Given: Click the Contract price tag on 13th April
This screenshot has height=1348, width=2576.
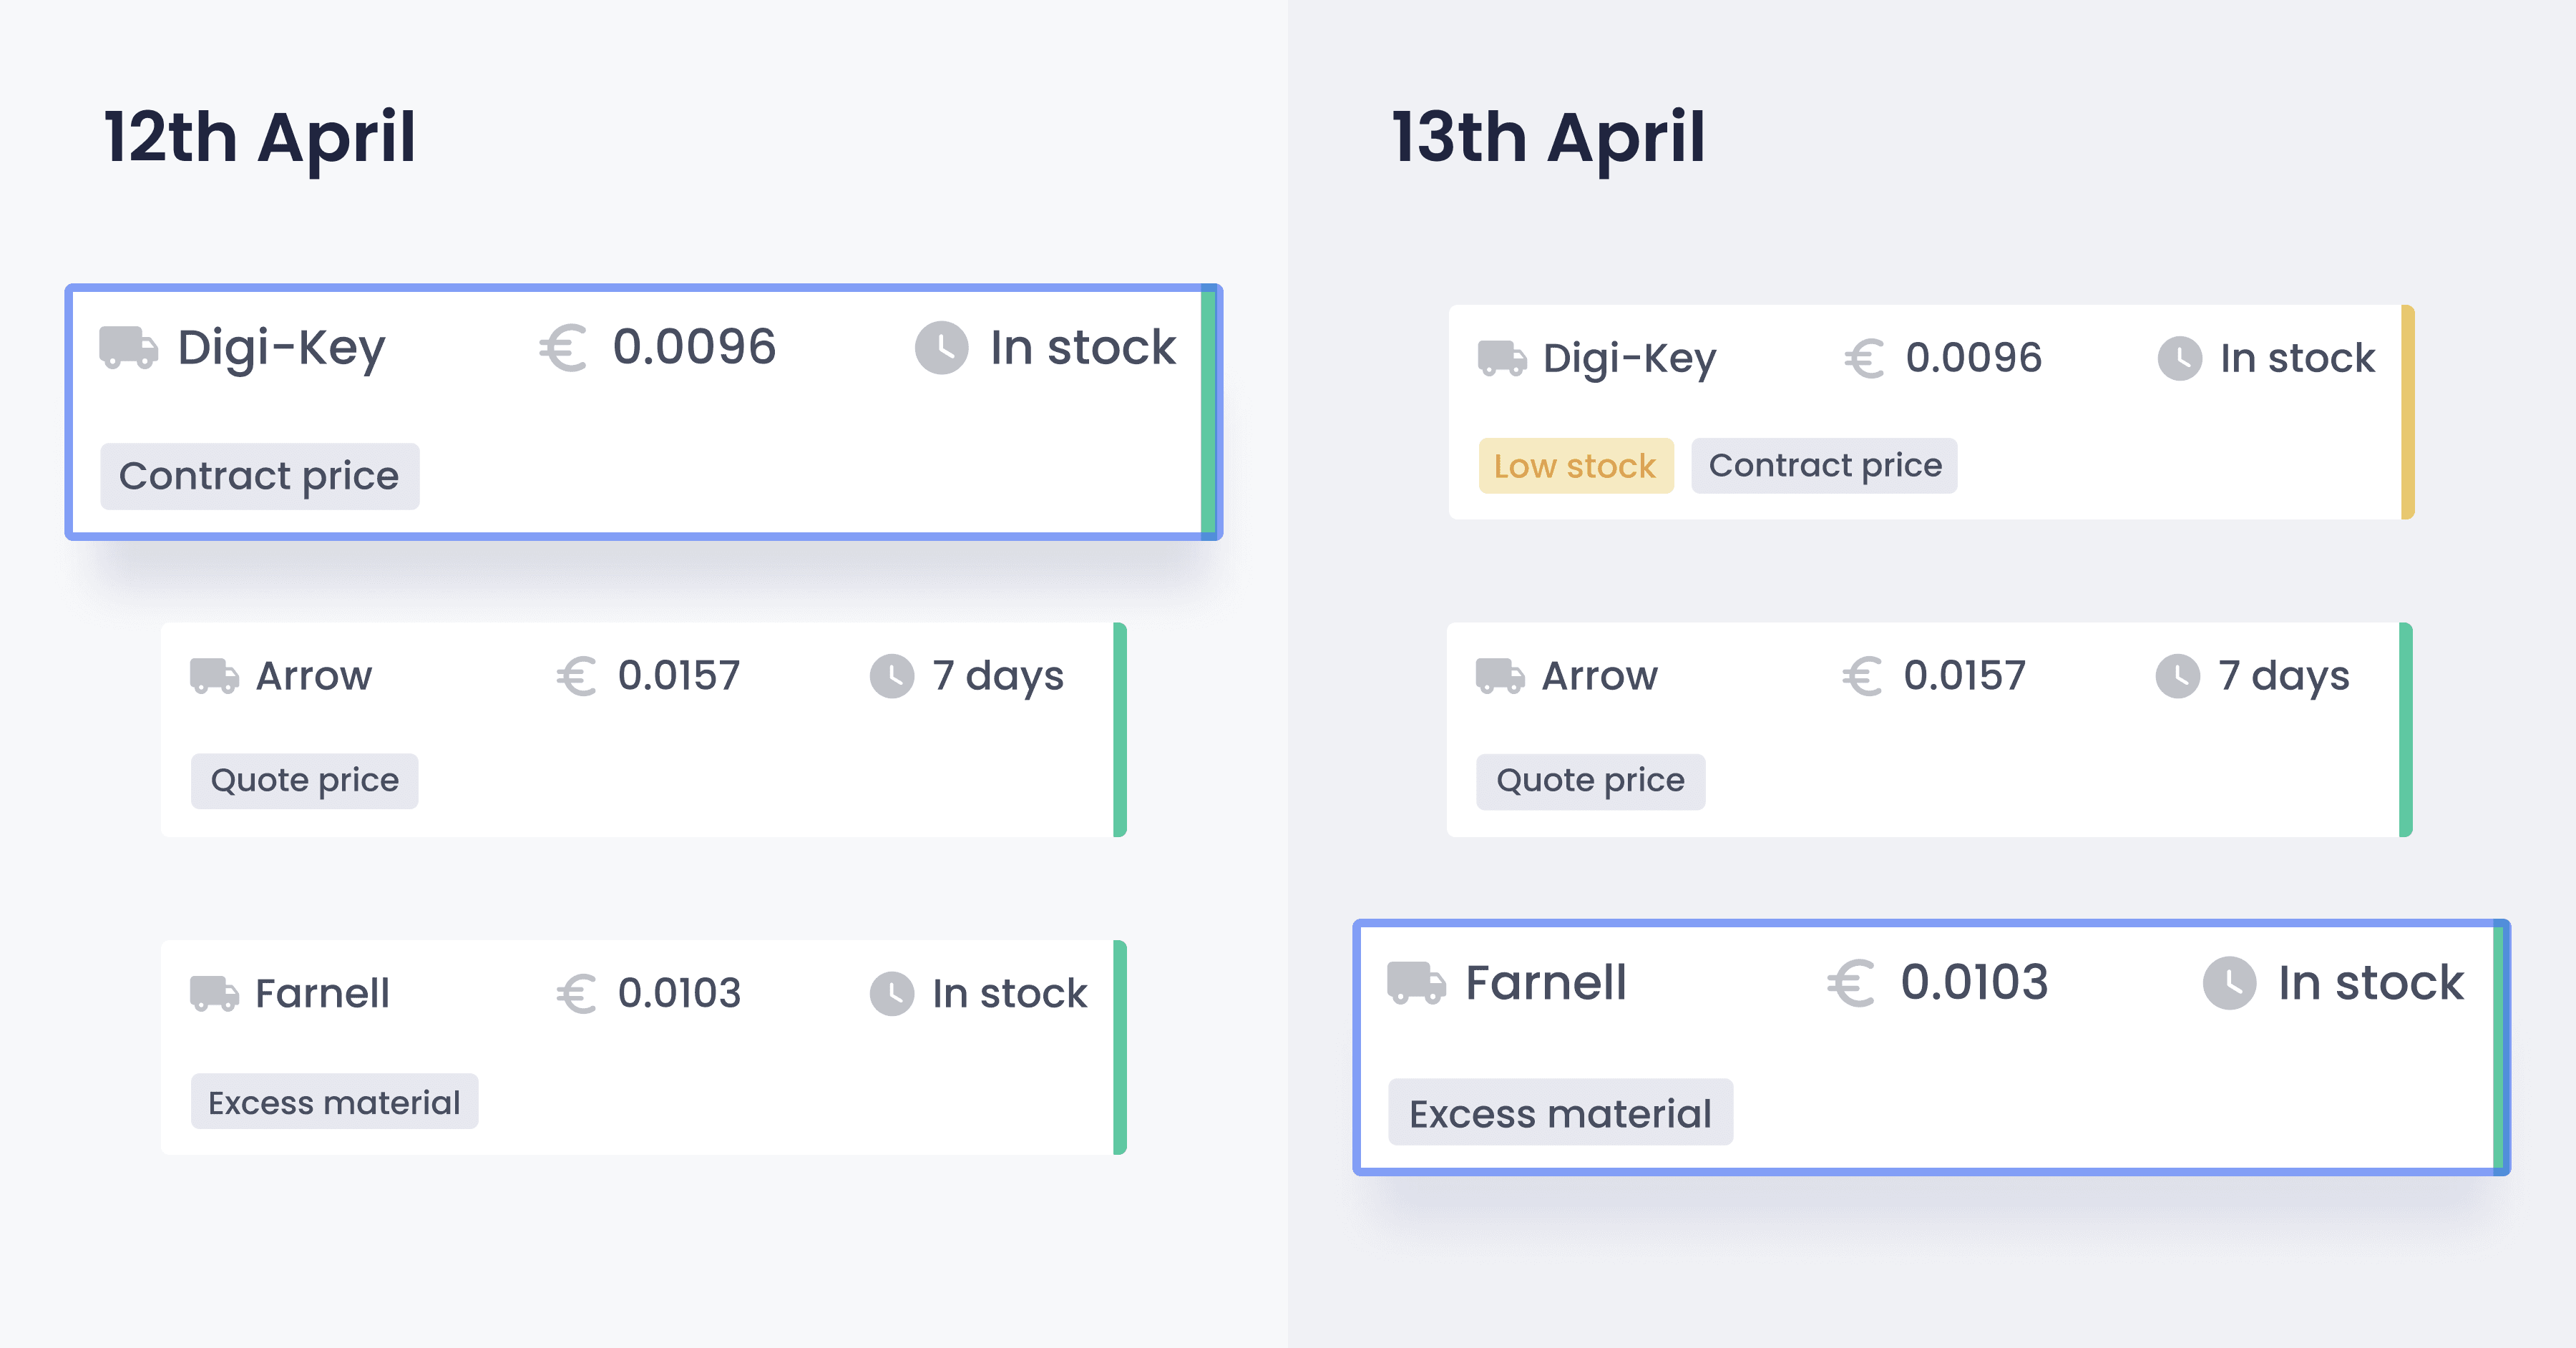Looking at the screenshot, I should coord(1824,466).
